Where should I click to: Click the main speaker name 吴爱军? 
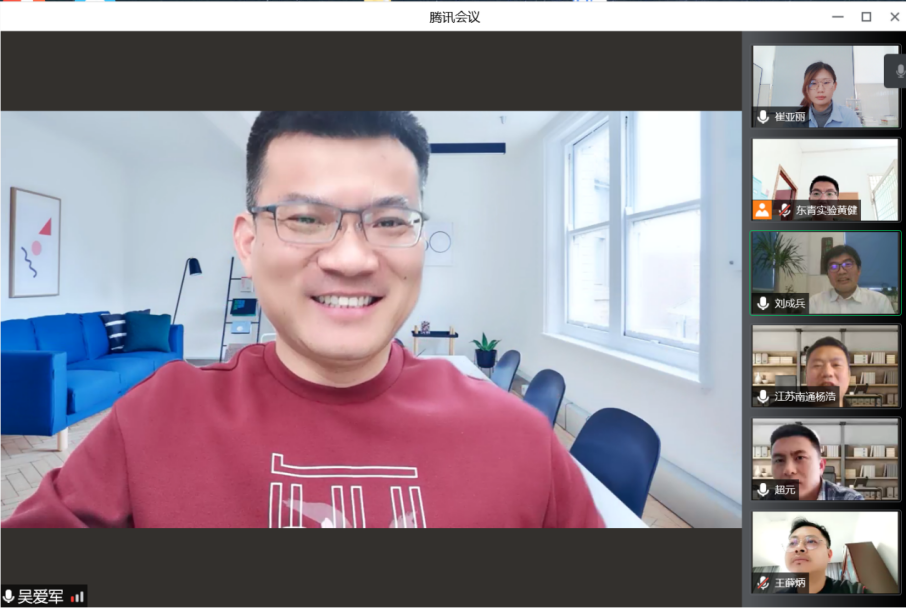click(40, 596)
